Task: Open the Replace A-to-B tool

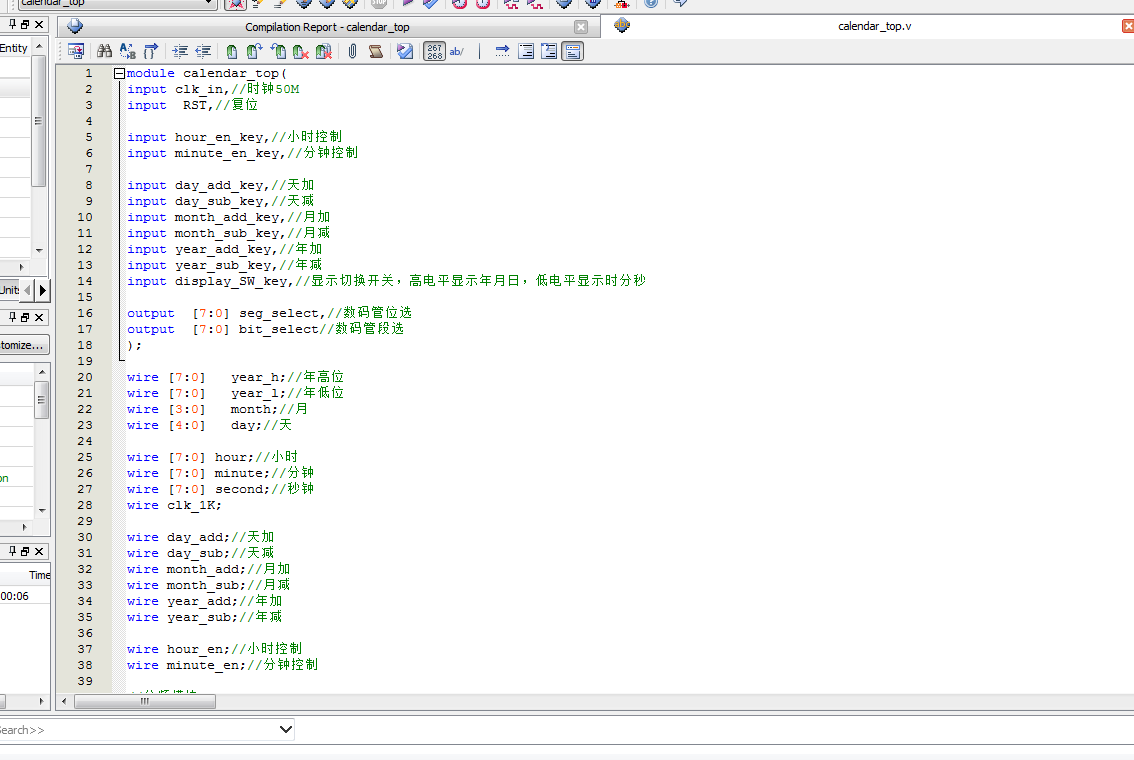Action: pos(127,51)
